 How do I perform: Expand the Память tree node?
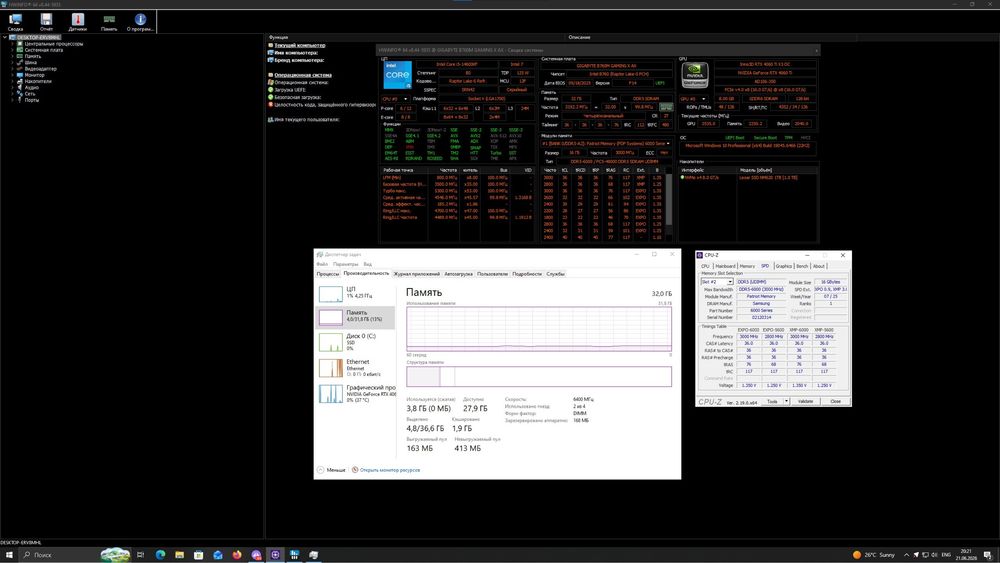pyautogui.click(x=12, y=56)
